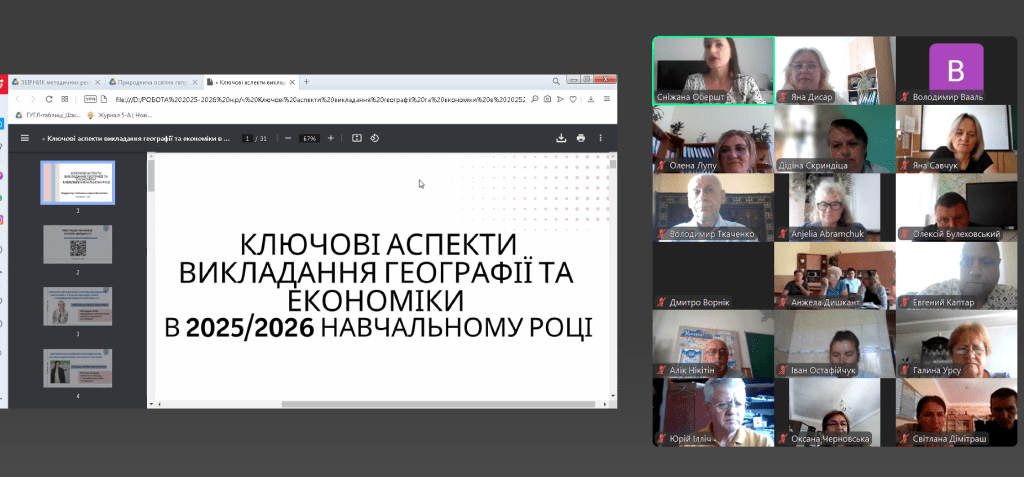
Task: Click the PDF document title in toolbar
Action: [136, 139]
